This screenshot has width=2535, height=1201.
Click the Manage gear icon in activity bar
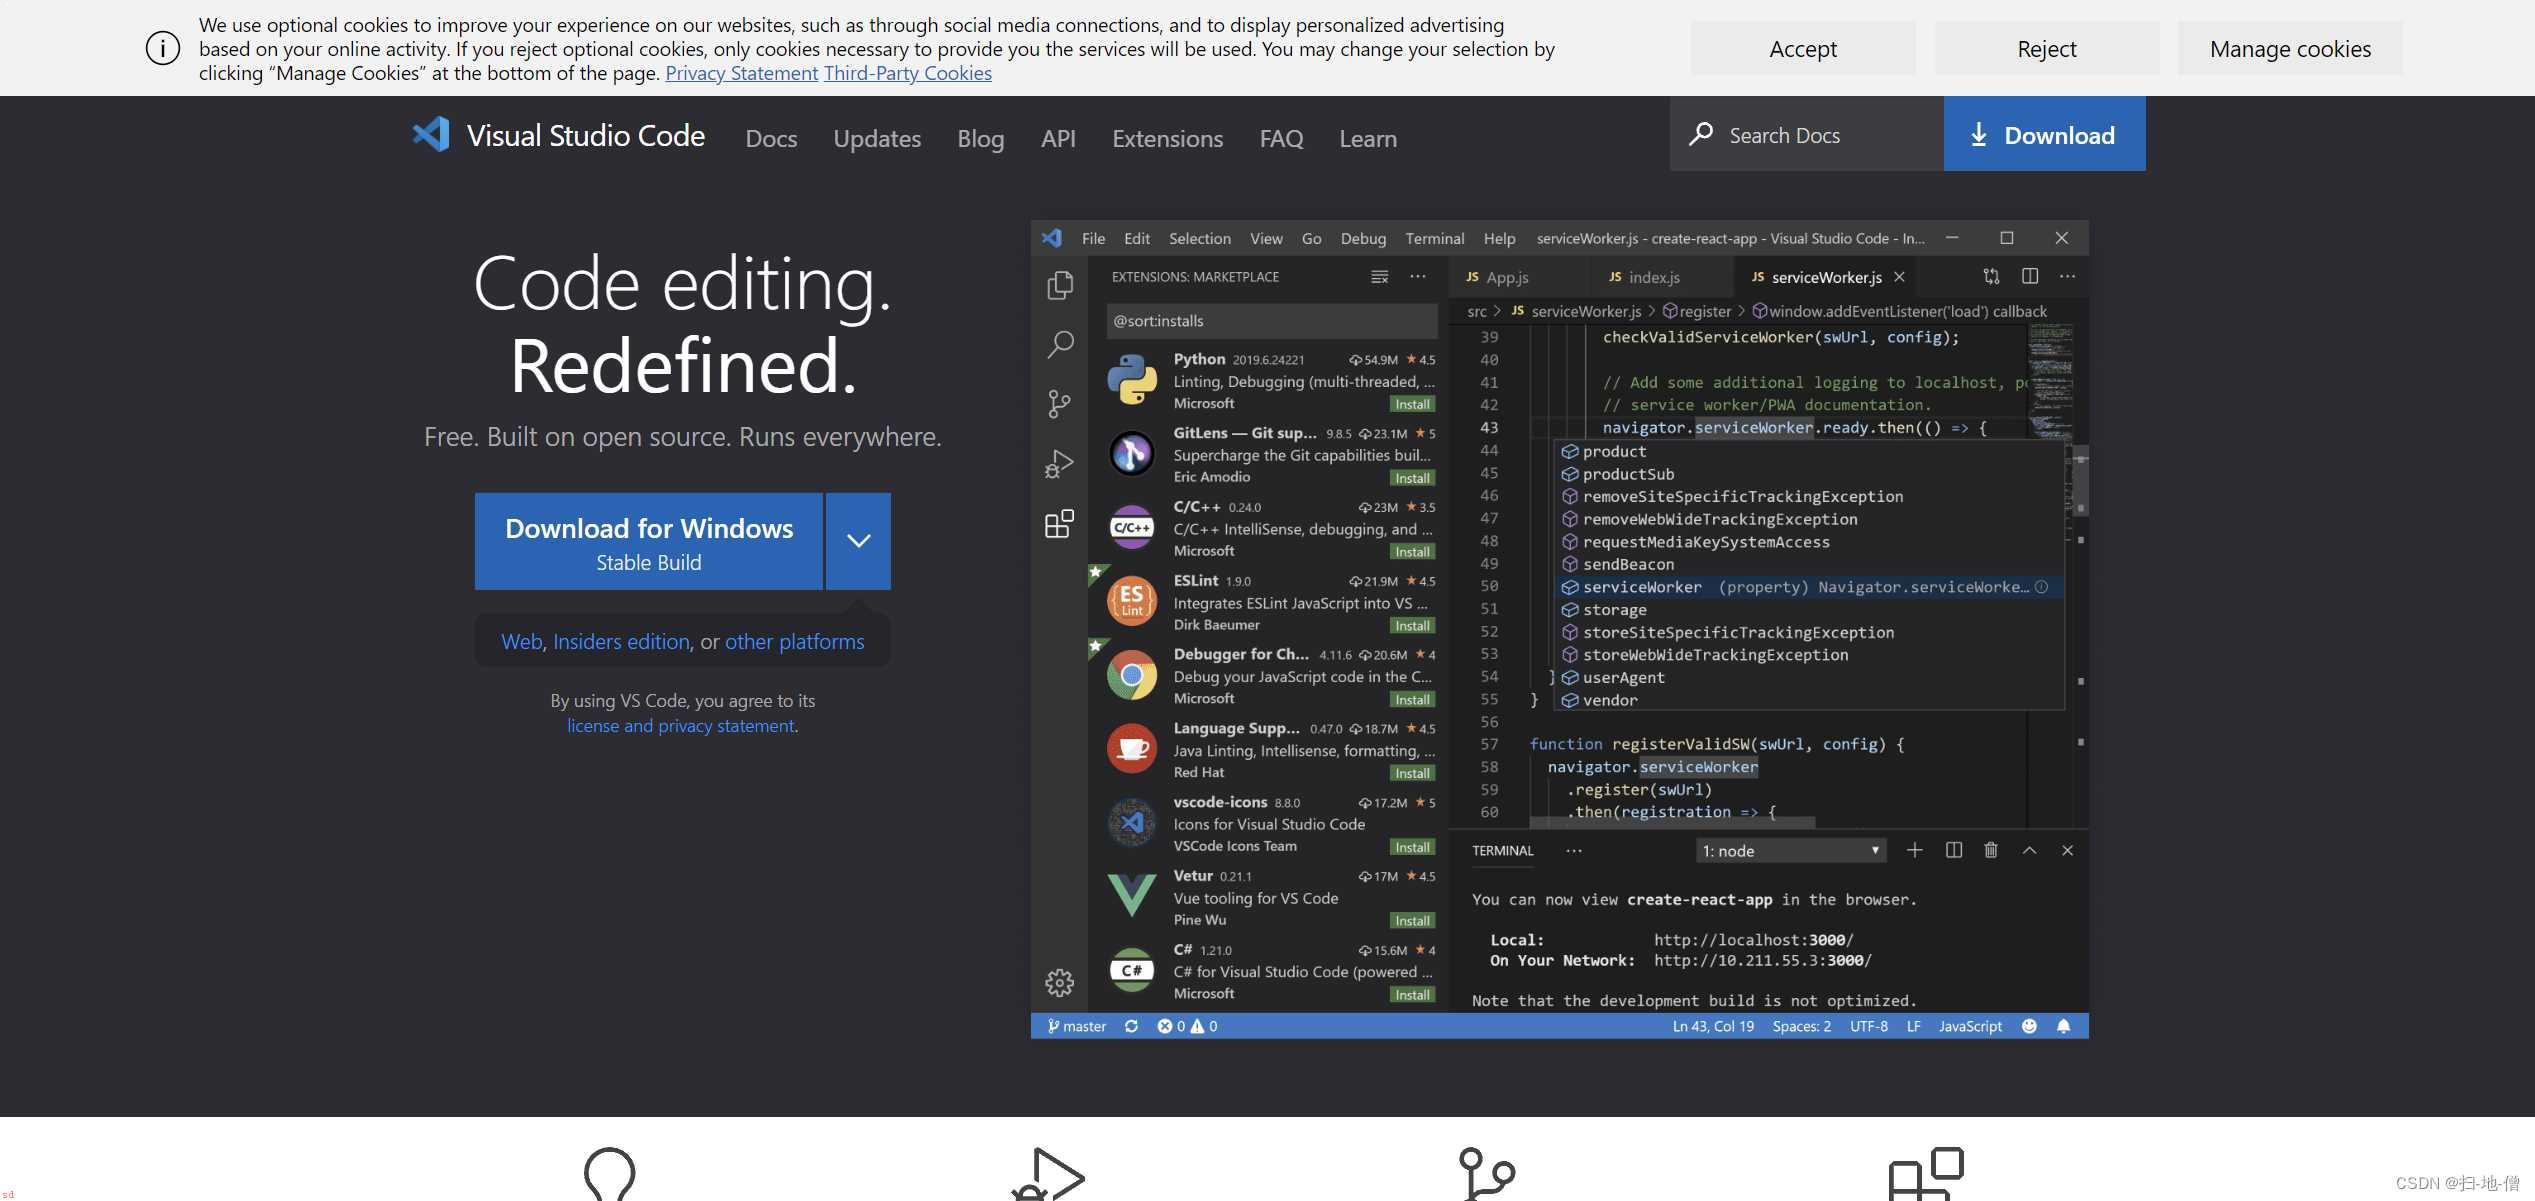[x=1060, y=983]
